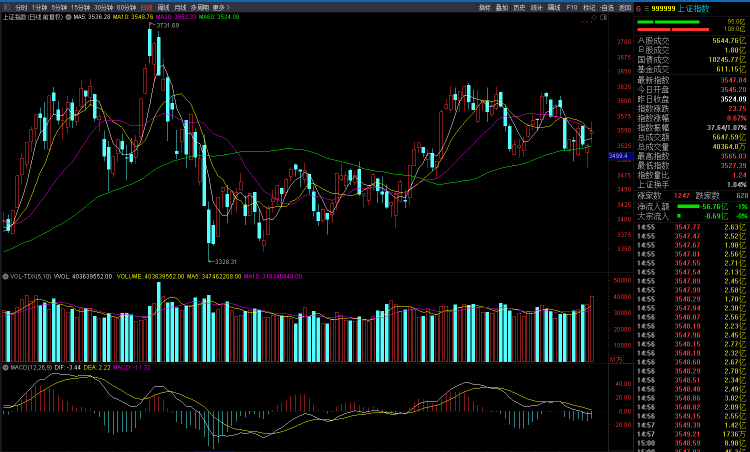Screen dimensions: 750x452
Task: Toggle the 画线 drawing tools
Action: 554,8
